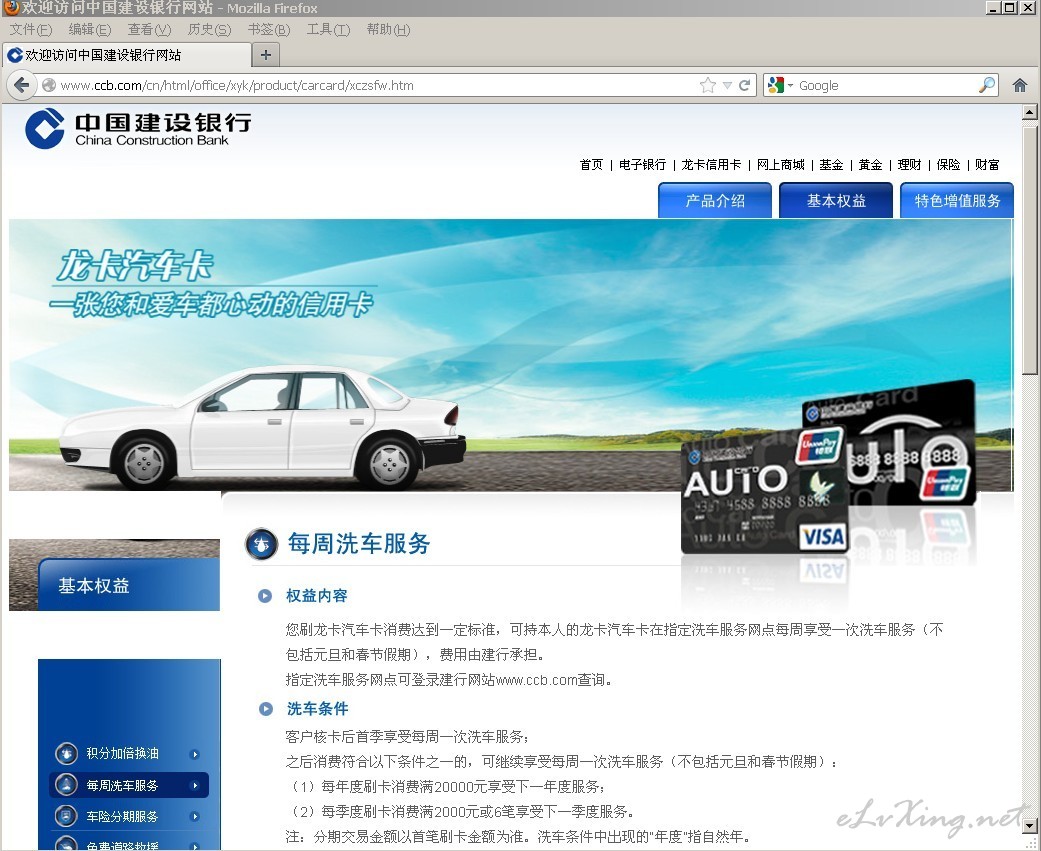Expand the arrow next to 积分加倍换油
Screen dimensions: 1041x851
(195, 754)
